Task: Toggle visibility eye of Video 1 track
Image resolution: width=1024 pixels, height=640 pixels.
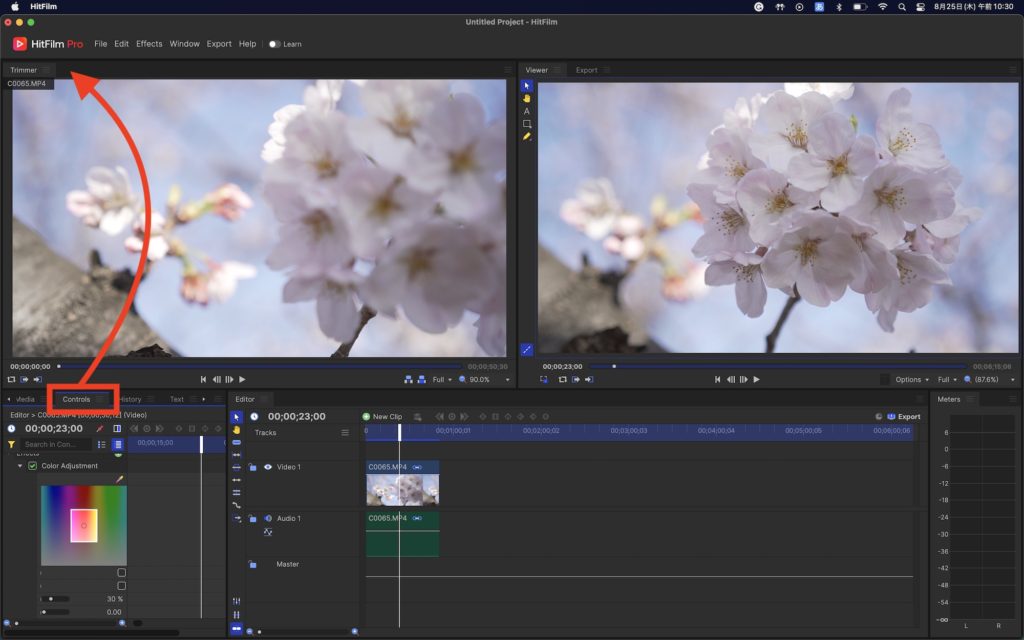Action: point(267,467)
